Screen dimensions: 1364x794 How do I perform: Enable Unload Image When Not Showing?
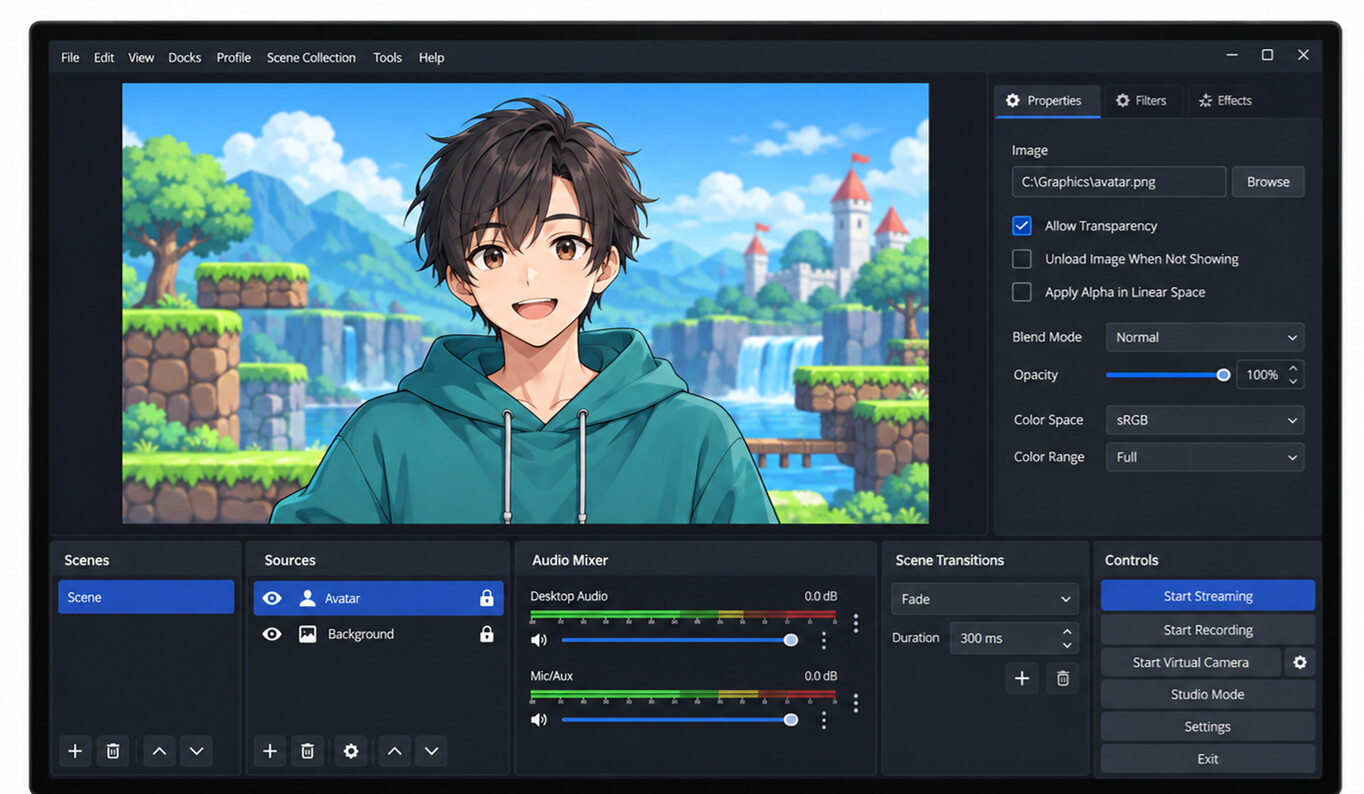tap(1022, 259)
